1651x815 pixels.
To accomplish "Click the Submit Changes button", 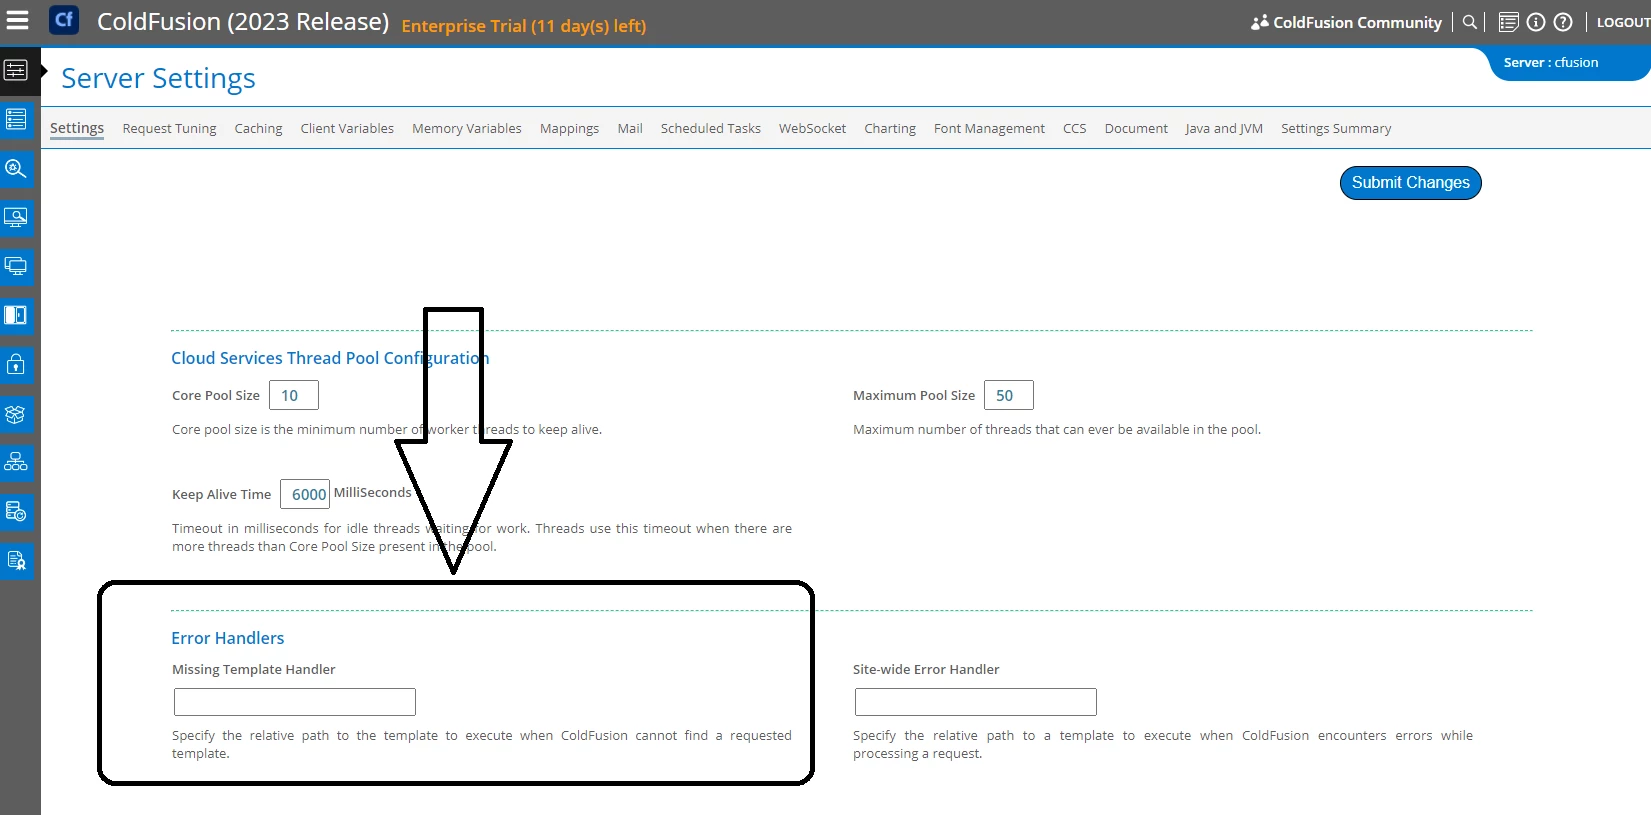I will coord(1410,183).
